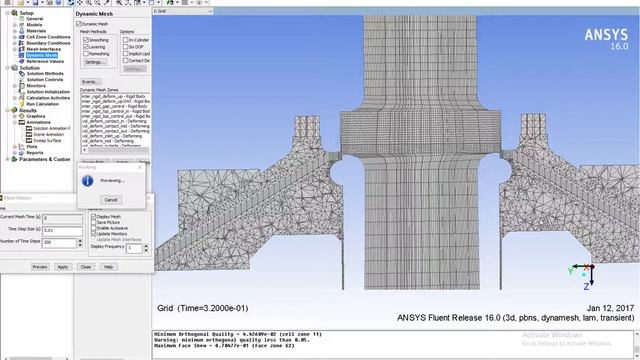The image size is (640, 360).
Task: Enable the Enable Autosave option
Action: tap(93, 228)
